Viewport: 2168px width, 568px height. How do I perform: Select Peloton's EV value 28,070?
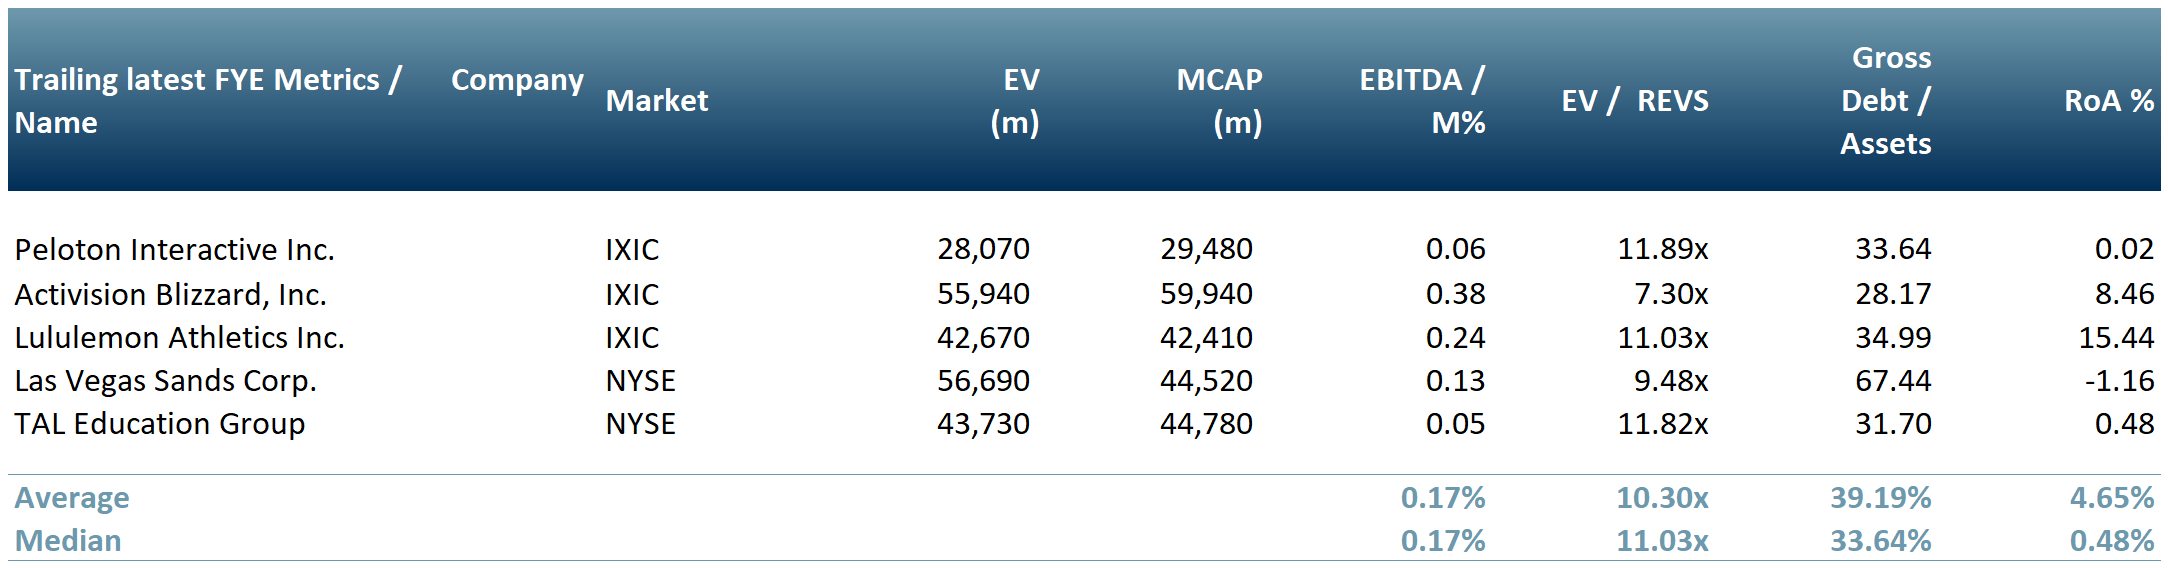[x=983, y=249]
